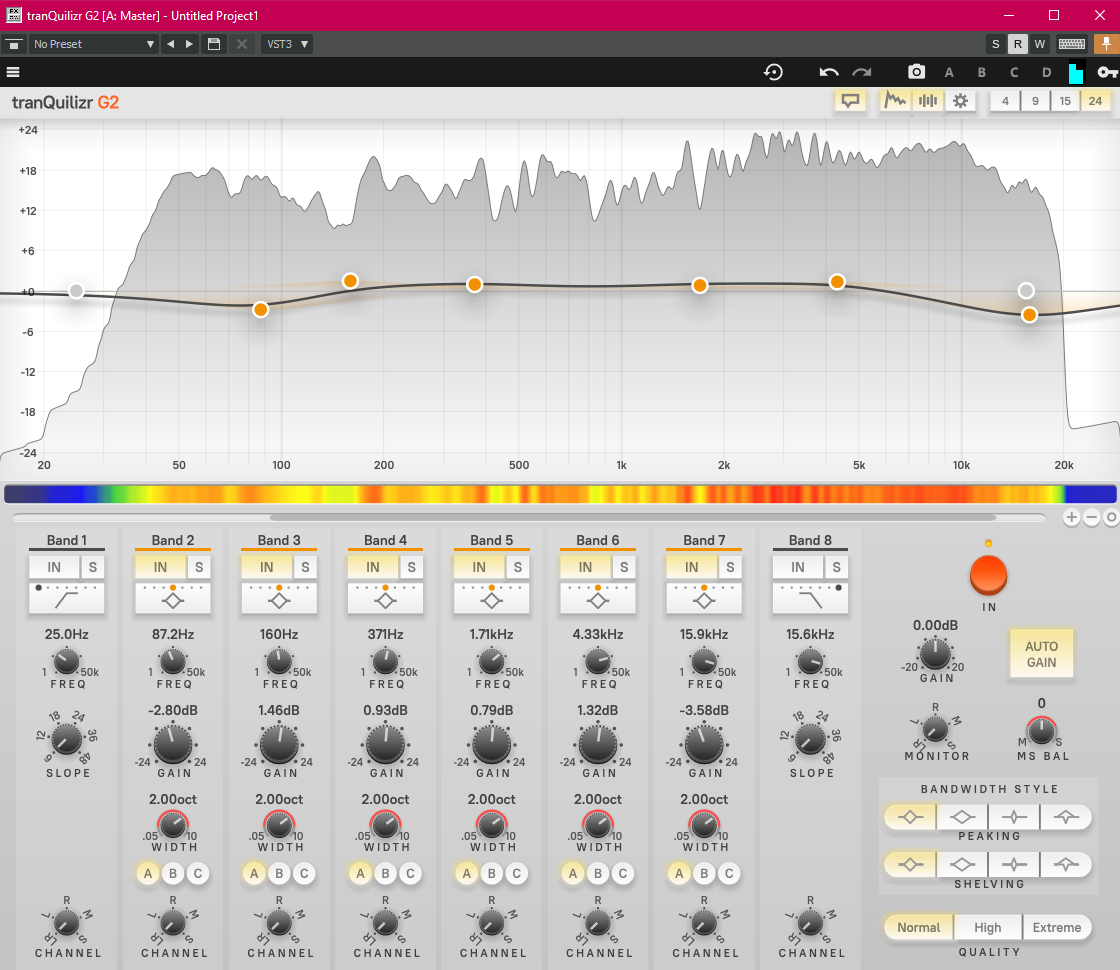Solo Band 3 with its S button
The height and width of the screenshot is (970, 1120).
pos(305,567)
